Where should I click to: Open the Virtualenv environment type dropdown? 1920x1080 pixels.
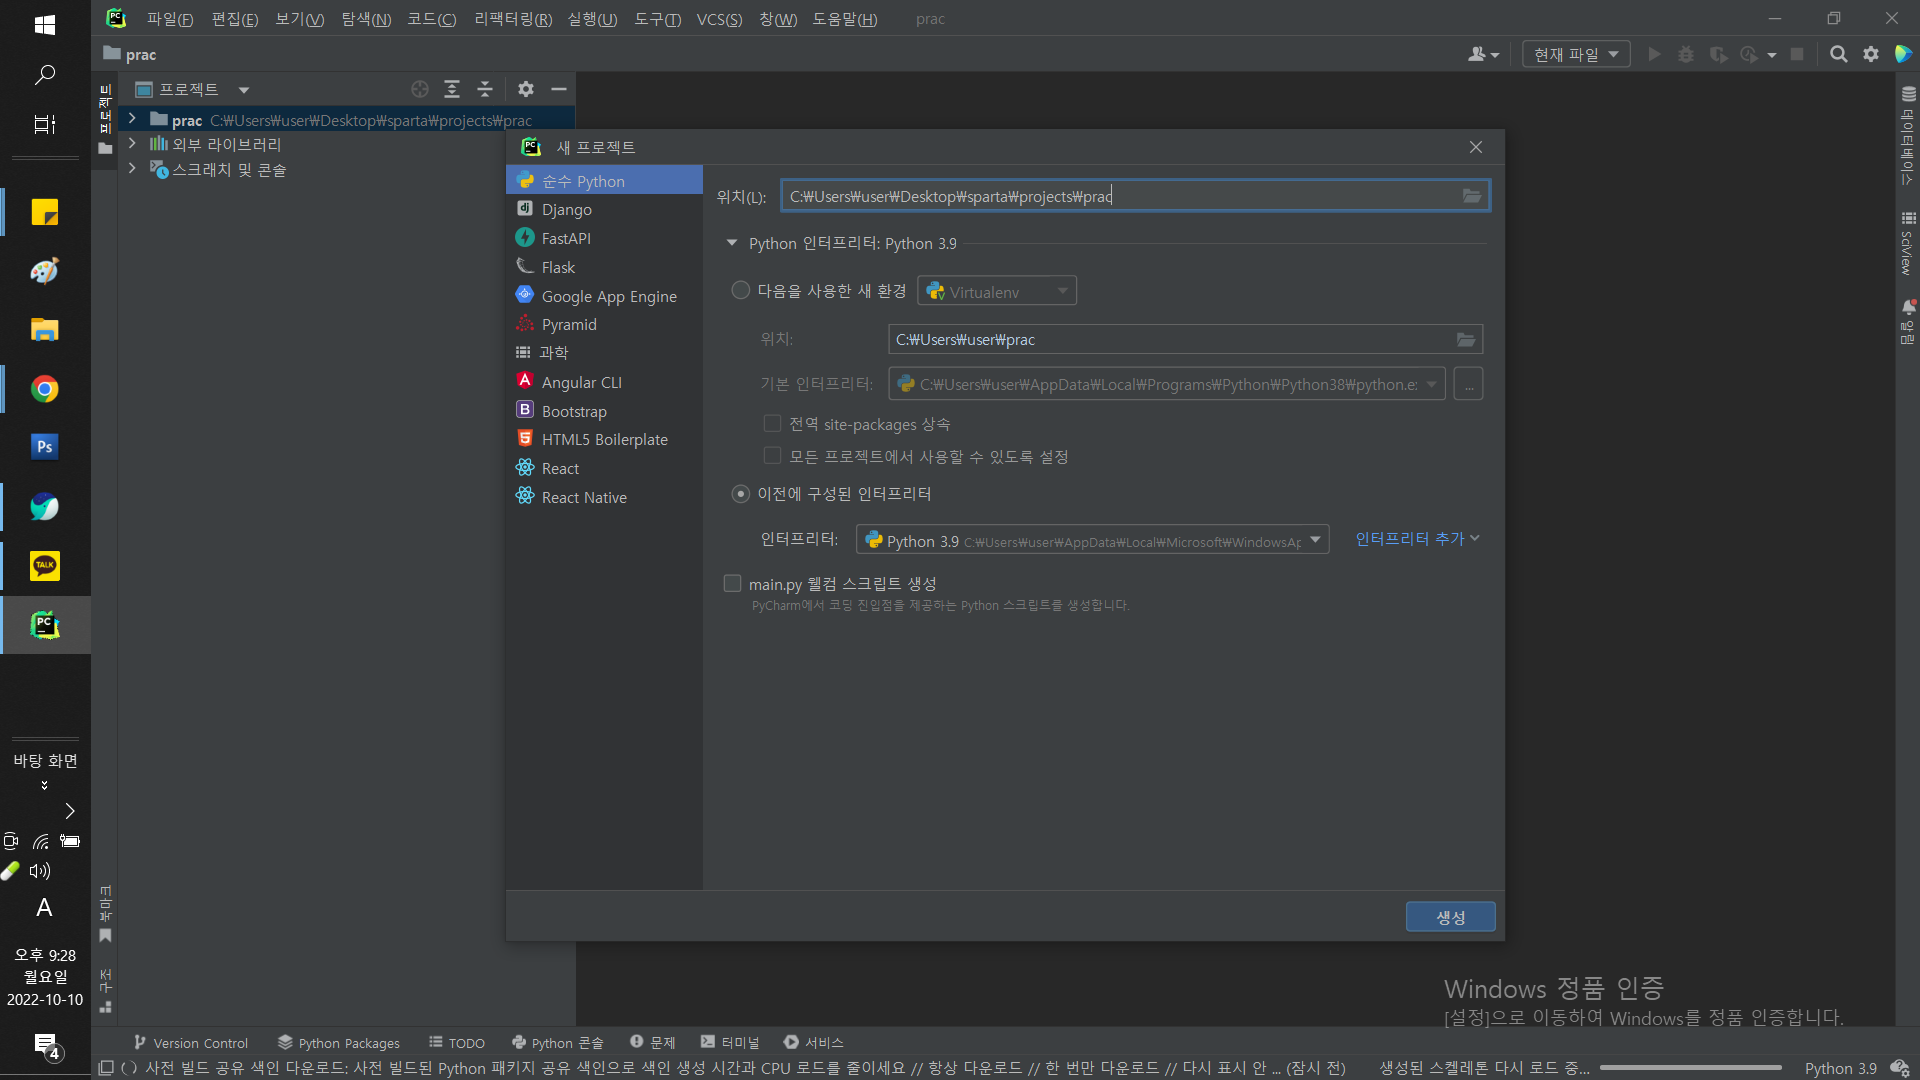[997, 291]
